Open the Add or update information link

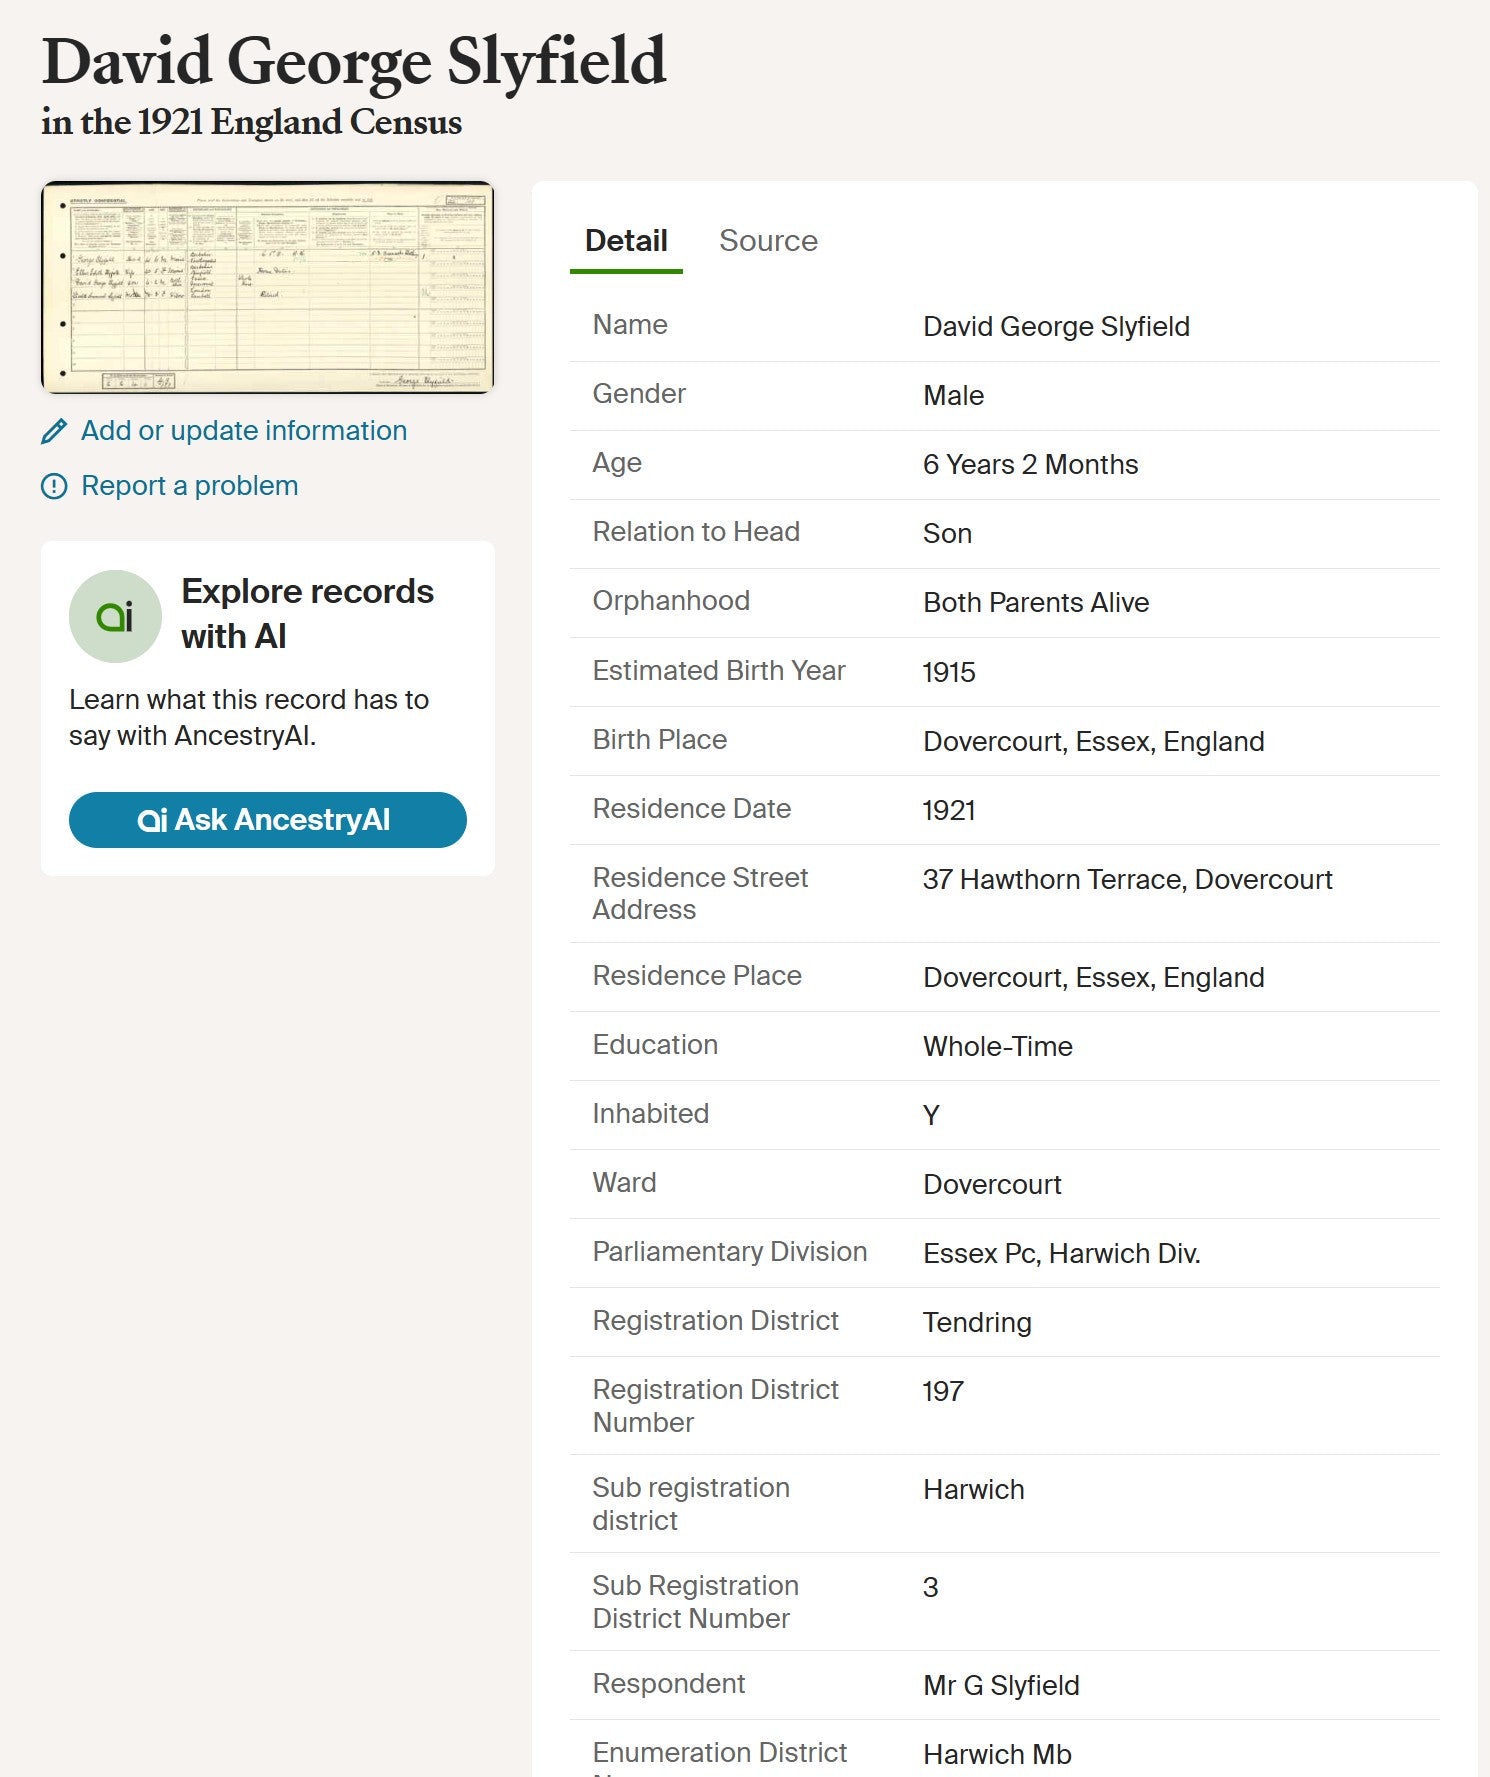click(x=243, y=431)
